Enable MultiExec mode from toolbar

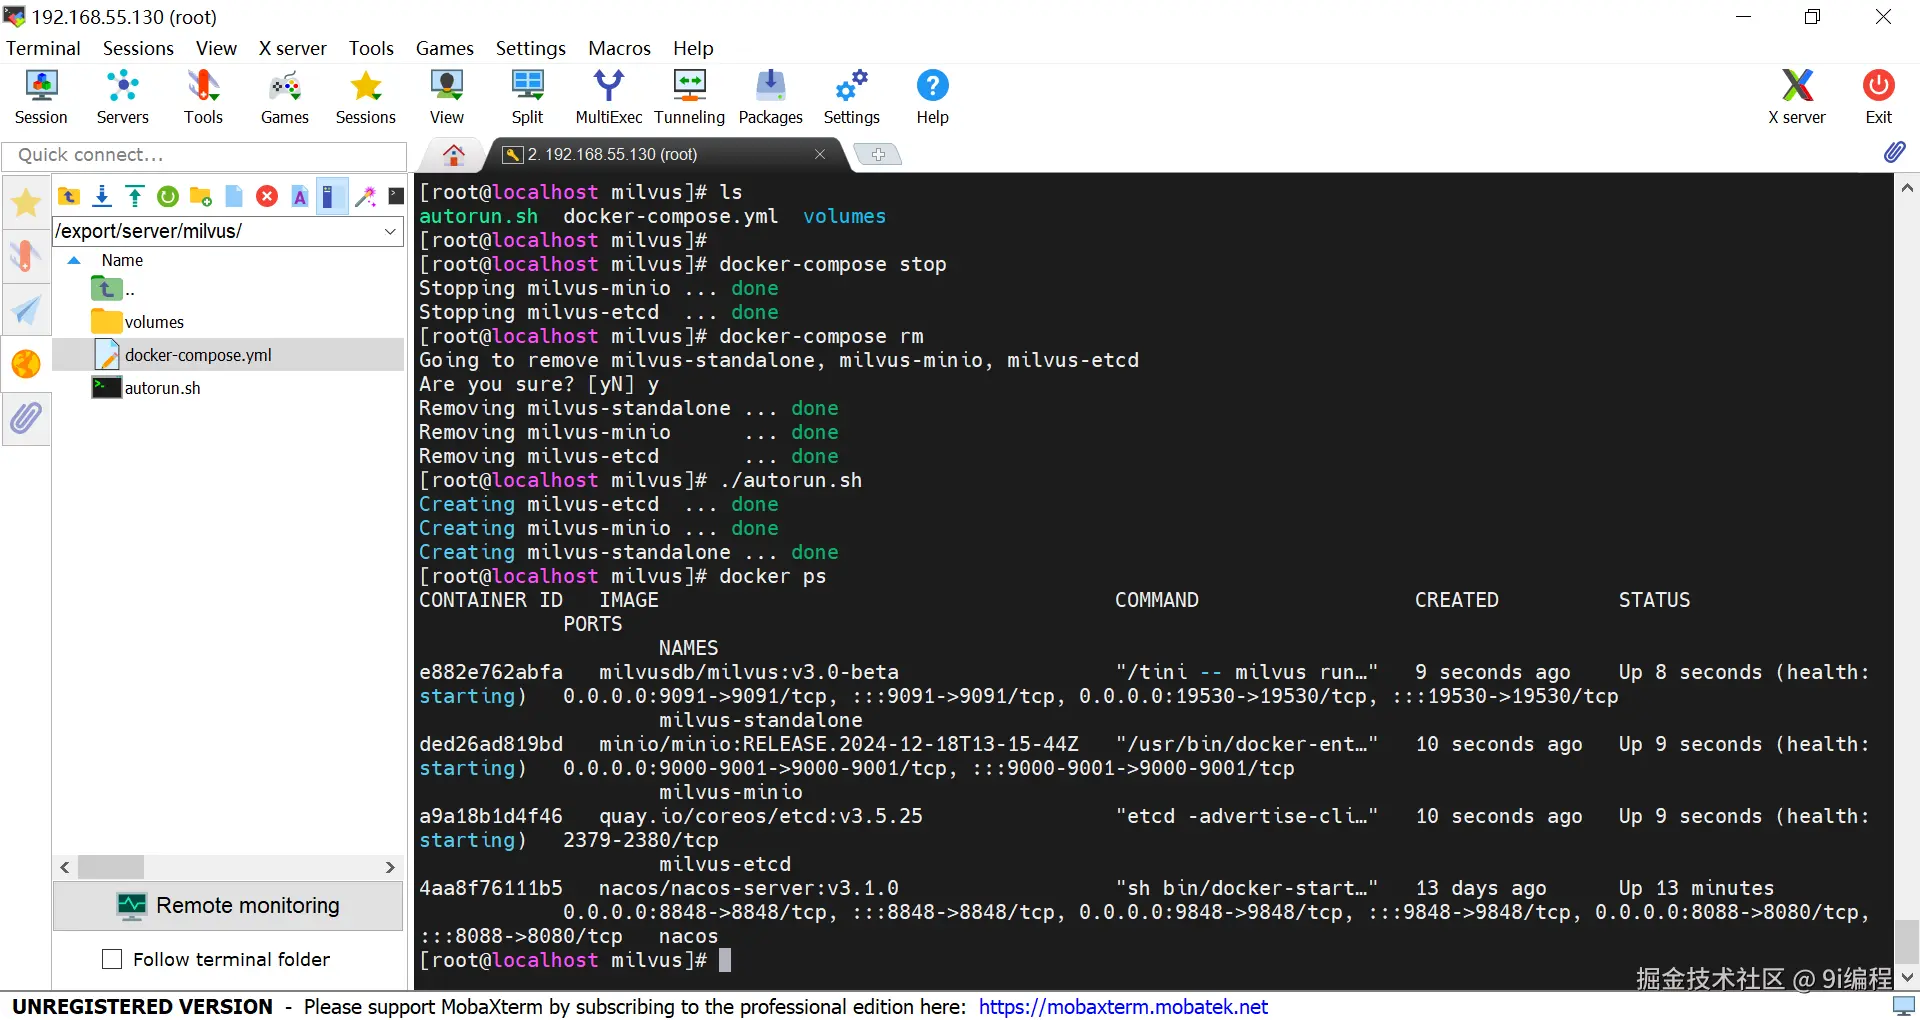pos(608,97)
